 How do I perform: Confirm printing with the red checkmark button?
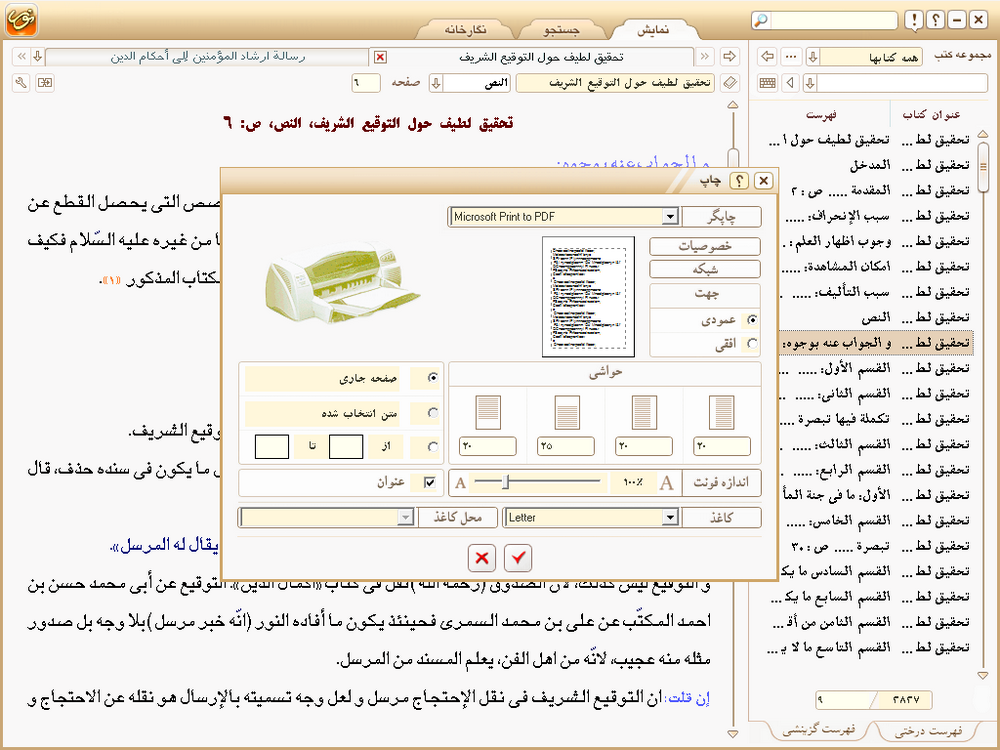point(518,558)
